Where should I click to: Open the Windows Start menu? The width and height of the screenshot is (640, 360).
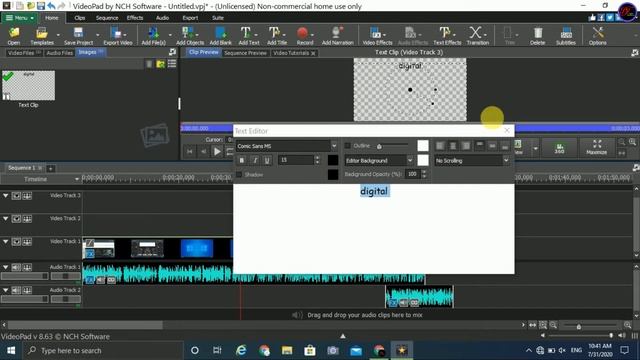tap(11, 350)
